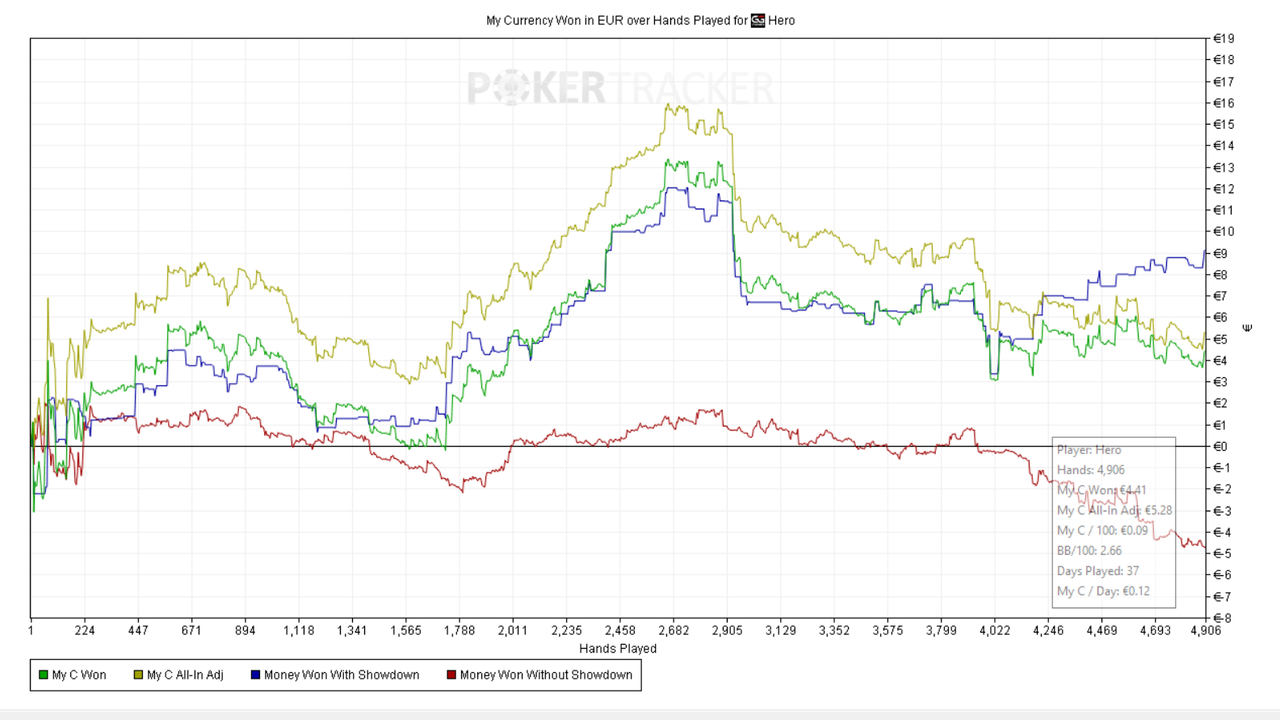The image size is (1280, 720).
Task: Click the "Player: Hero" line in the tooltip
Action: [x=1089, y=450]
